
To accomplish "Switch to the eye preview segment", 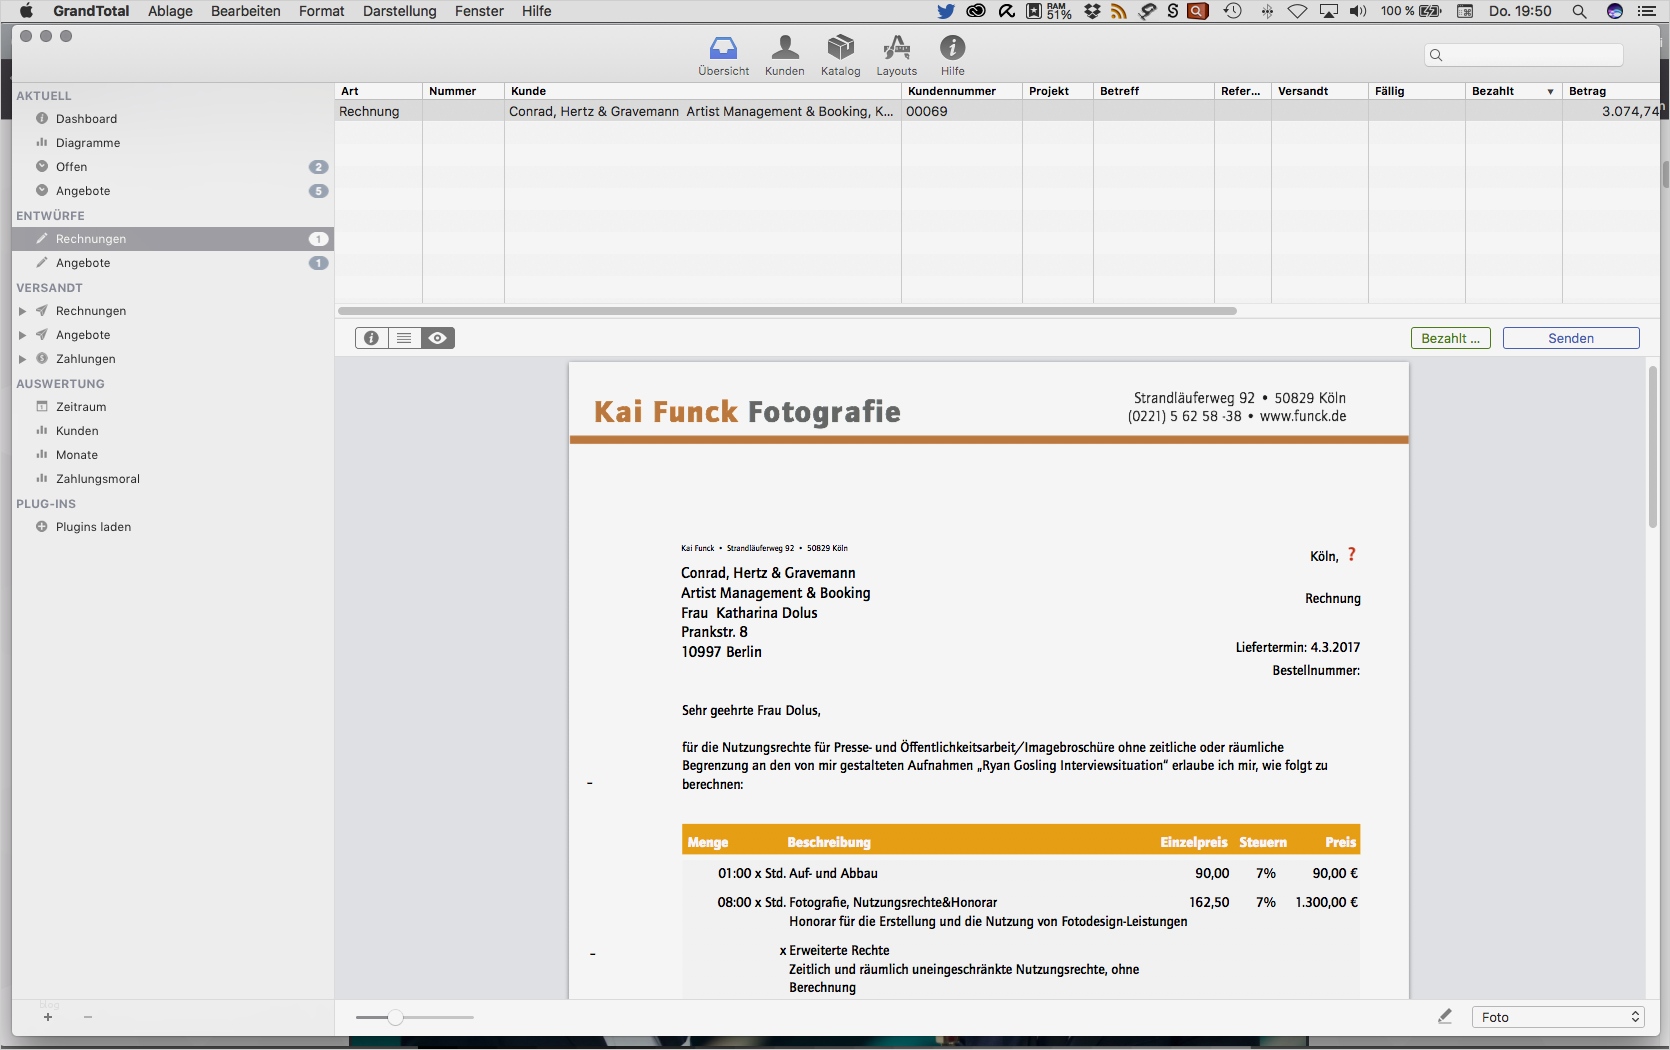I will pos(438,338).
